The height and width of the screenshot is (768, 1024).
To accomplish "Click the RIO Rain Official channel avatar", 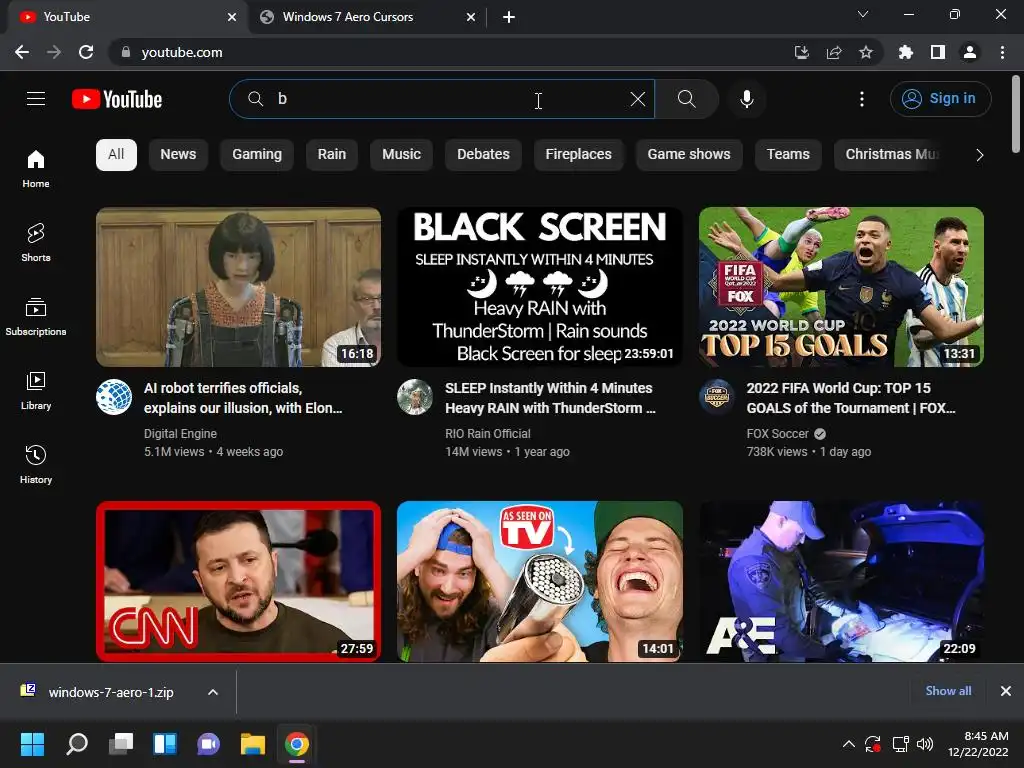I will tap(415, 397).
